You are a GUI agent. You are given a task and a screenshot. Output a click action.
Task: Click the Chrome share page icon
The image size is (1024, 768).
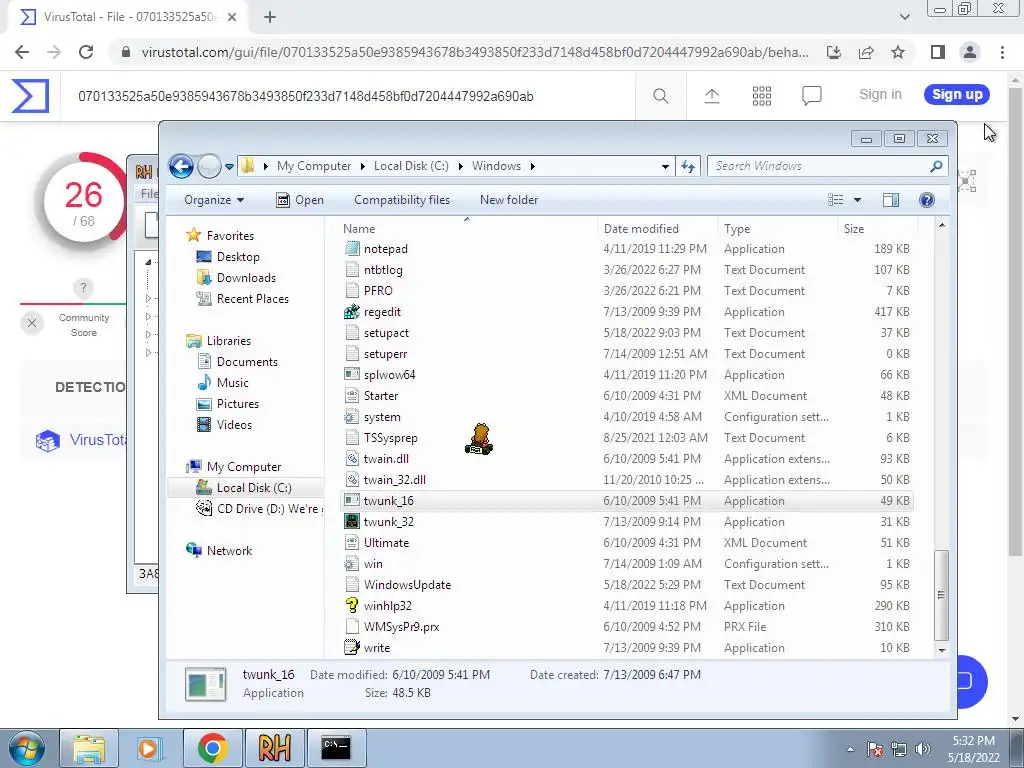pos(866,52)
